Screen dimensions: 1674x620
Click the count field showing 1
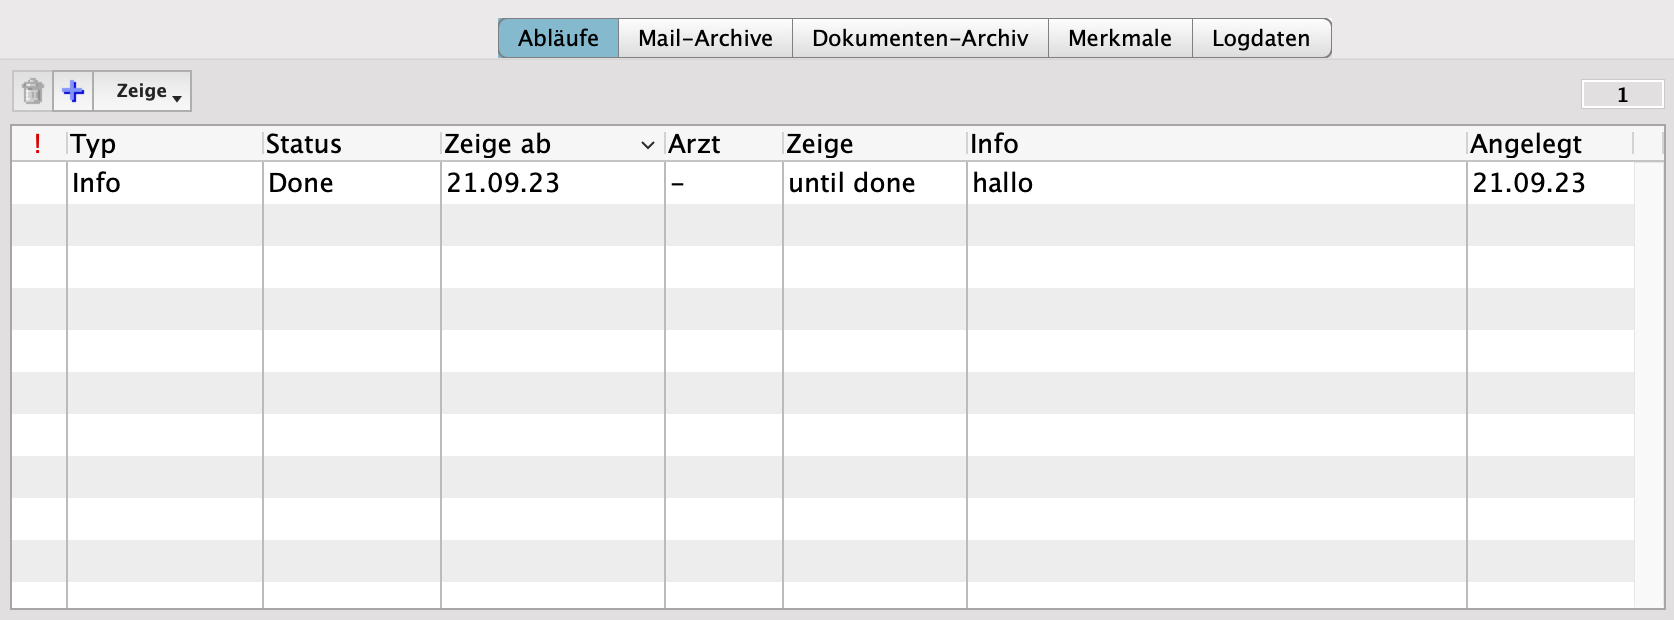(1622, 95)
